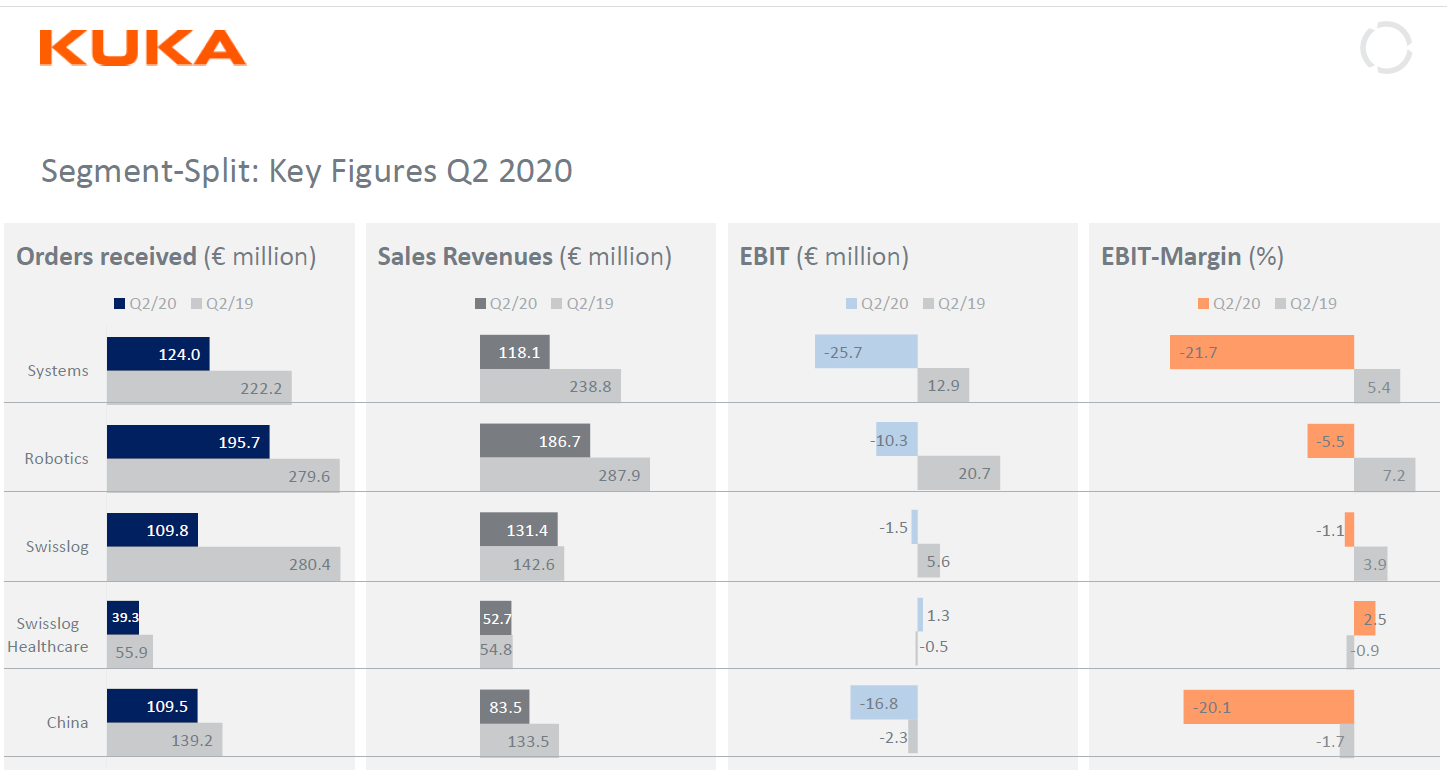Click the Healthcare sales bar showing 52.7
Image resolution: width=1447 pixels, height=778 pixels.
click(496, 618)
